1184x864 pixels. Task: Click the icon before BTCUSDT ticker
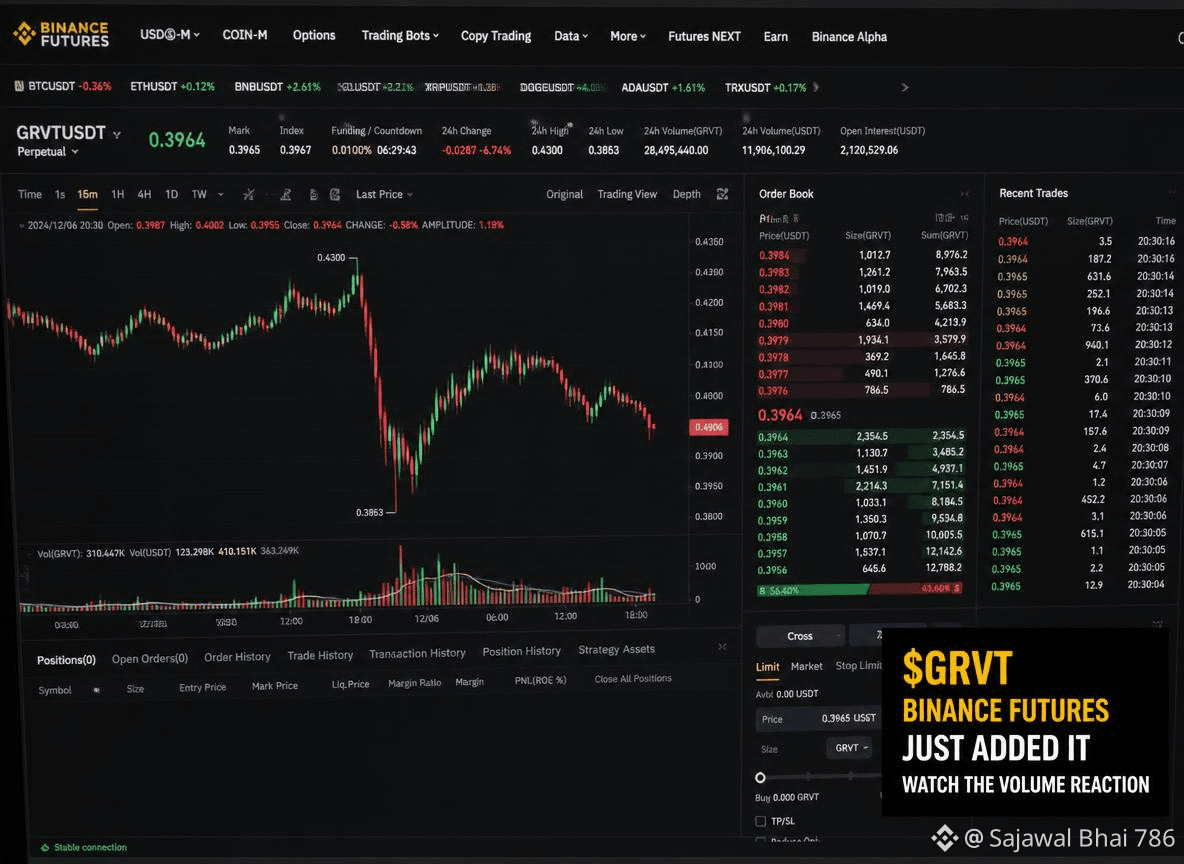pos(19,86)
